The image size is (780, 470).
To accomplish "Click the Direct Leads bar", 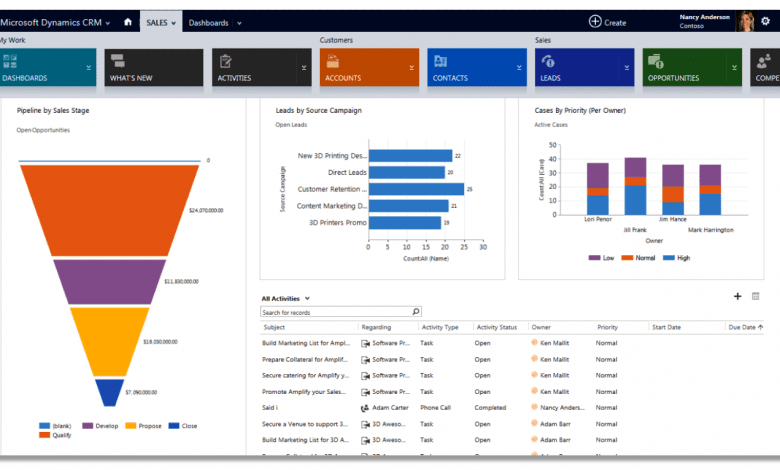I will [x=407, y=172].
